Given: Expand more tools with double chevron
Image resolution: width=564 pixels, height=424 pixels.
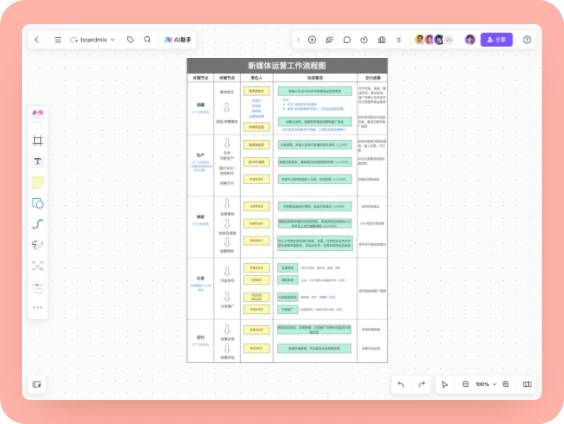Looking at the screenshot, I should (x=399, y=40).
